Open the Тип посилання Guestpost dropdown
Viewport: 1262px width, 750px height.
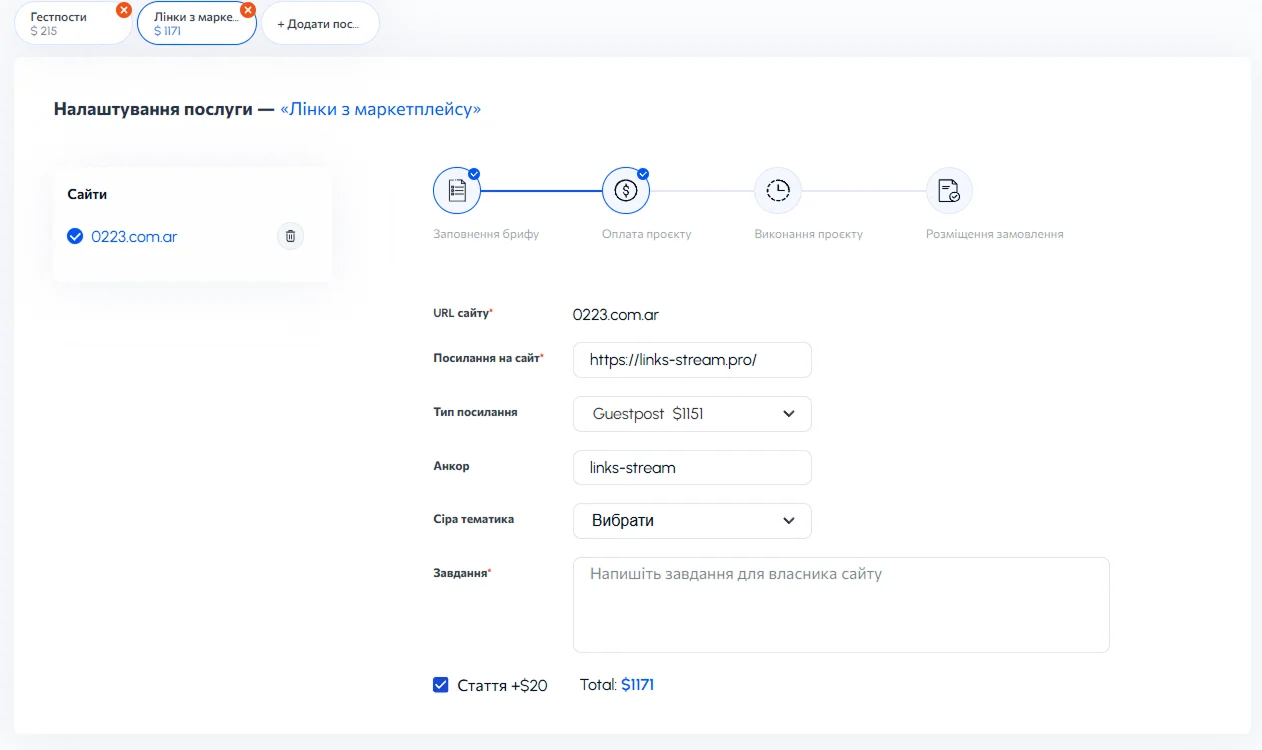[692, 414]
